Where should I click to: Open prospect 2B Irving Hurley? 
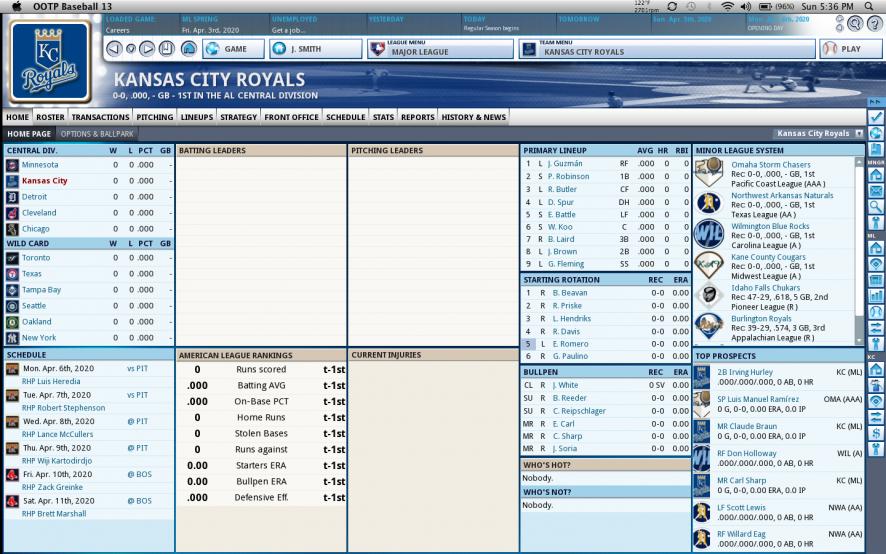click(745, 372)
